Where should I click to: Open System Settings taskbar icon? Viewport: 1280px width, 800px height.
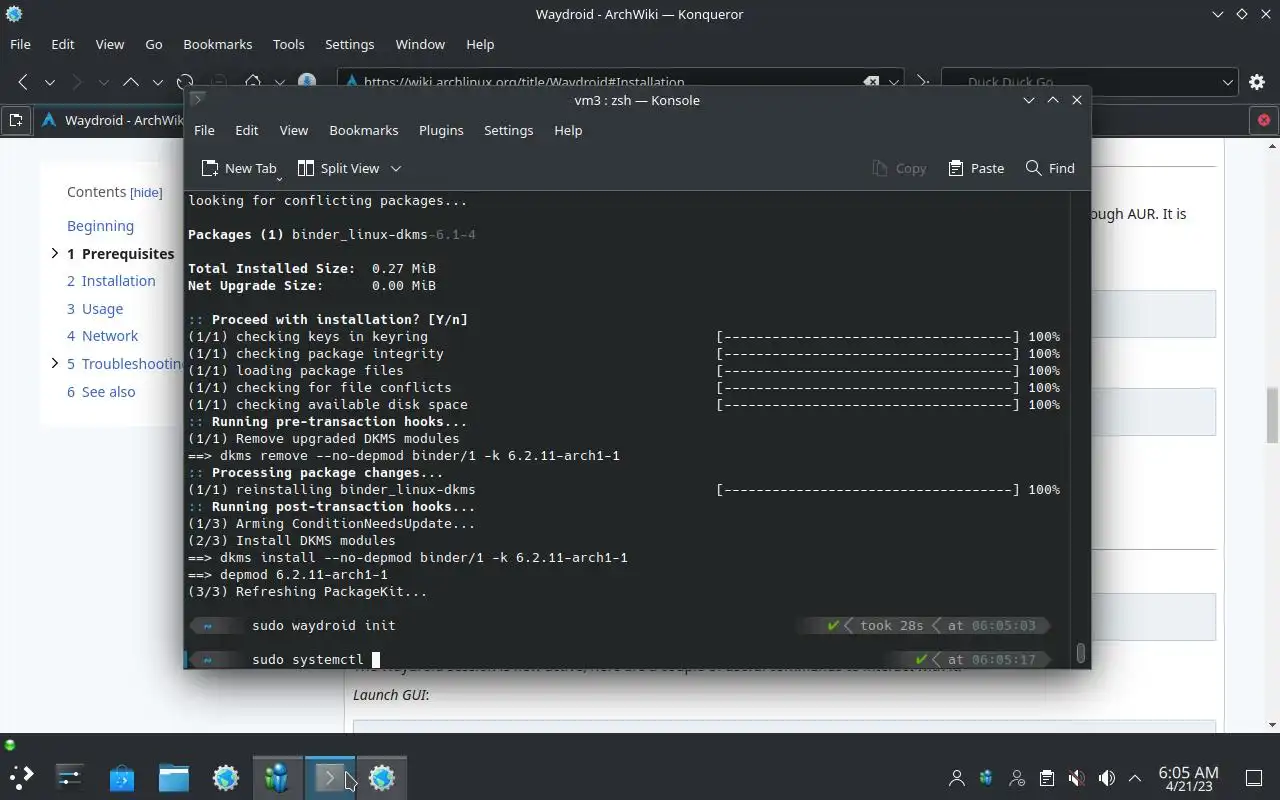[69, 777]
